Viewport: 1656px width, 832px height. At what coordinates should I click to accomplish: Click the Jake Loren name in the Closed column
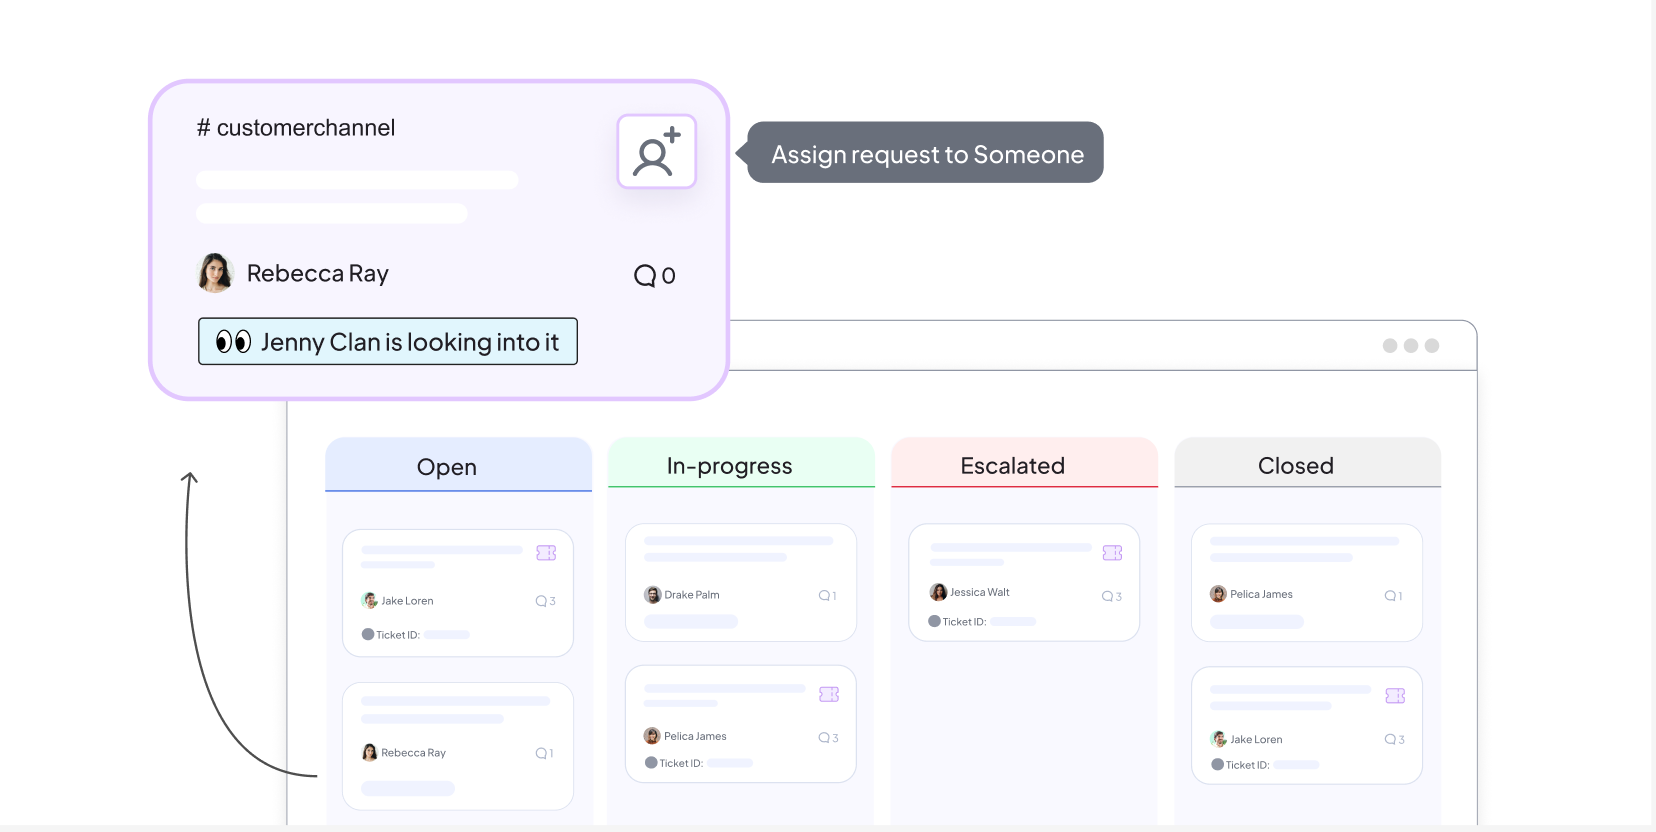tap(1256, 739)
